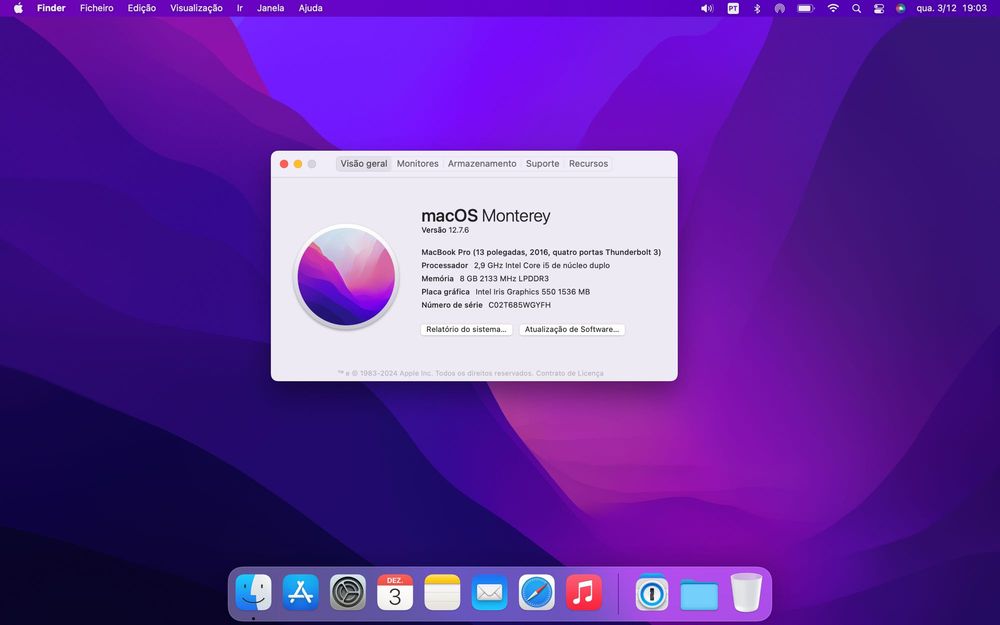1000x625 pixels.
Task: Click the macOS Monterey logo image
Action: tap(346, 277)
